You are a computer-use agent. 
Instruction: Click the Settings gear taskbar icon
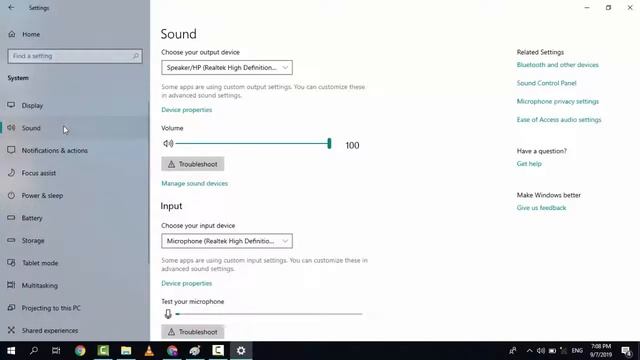tap(241, 351)
